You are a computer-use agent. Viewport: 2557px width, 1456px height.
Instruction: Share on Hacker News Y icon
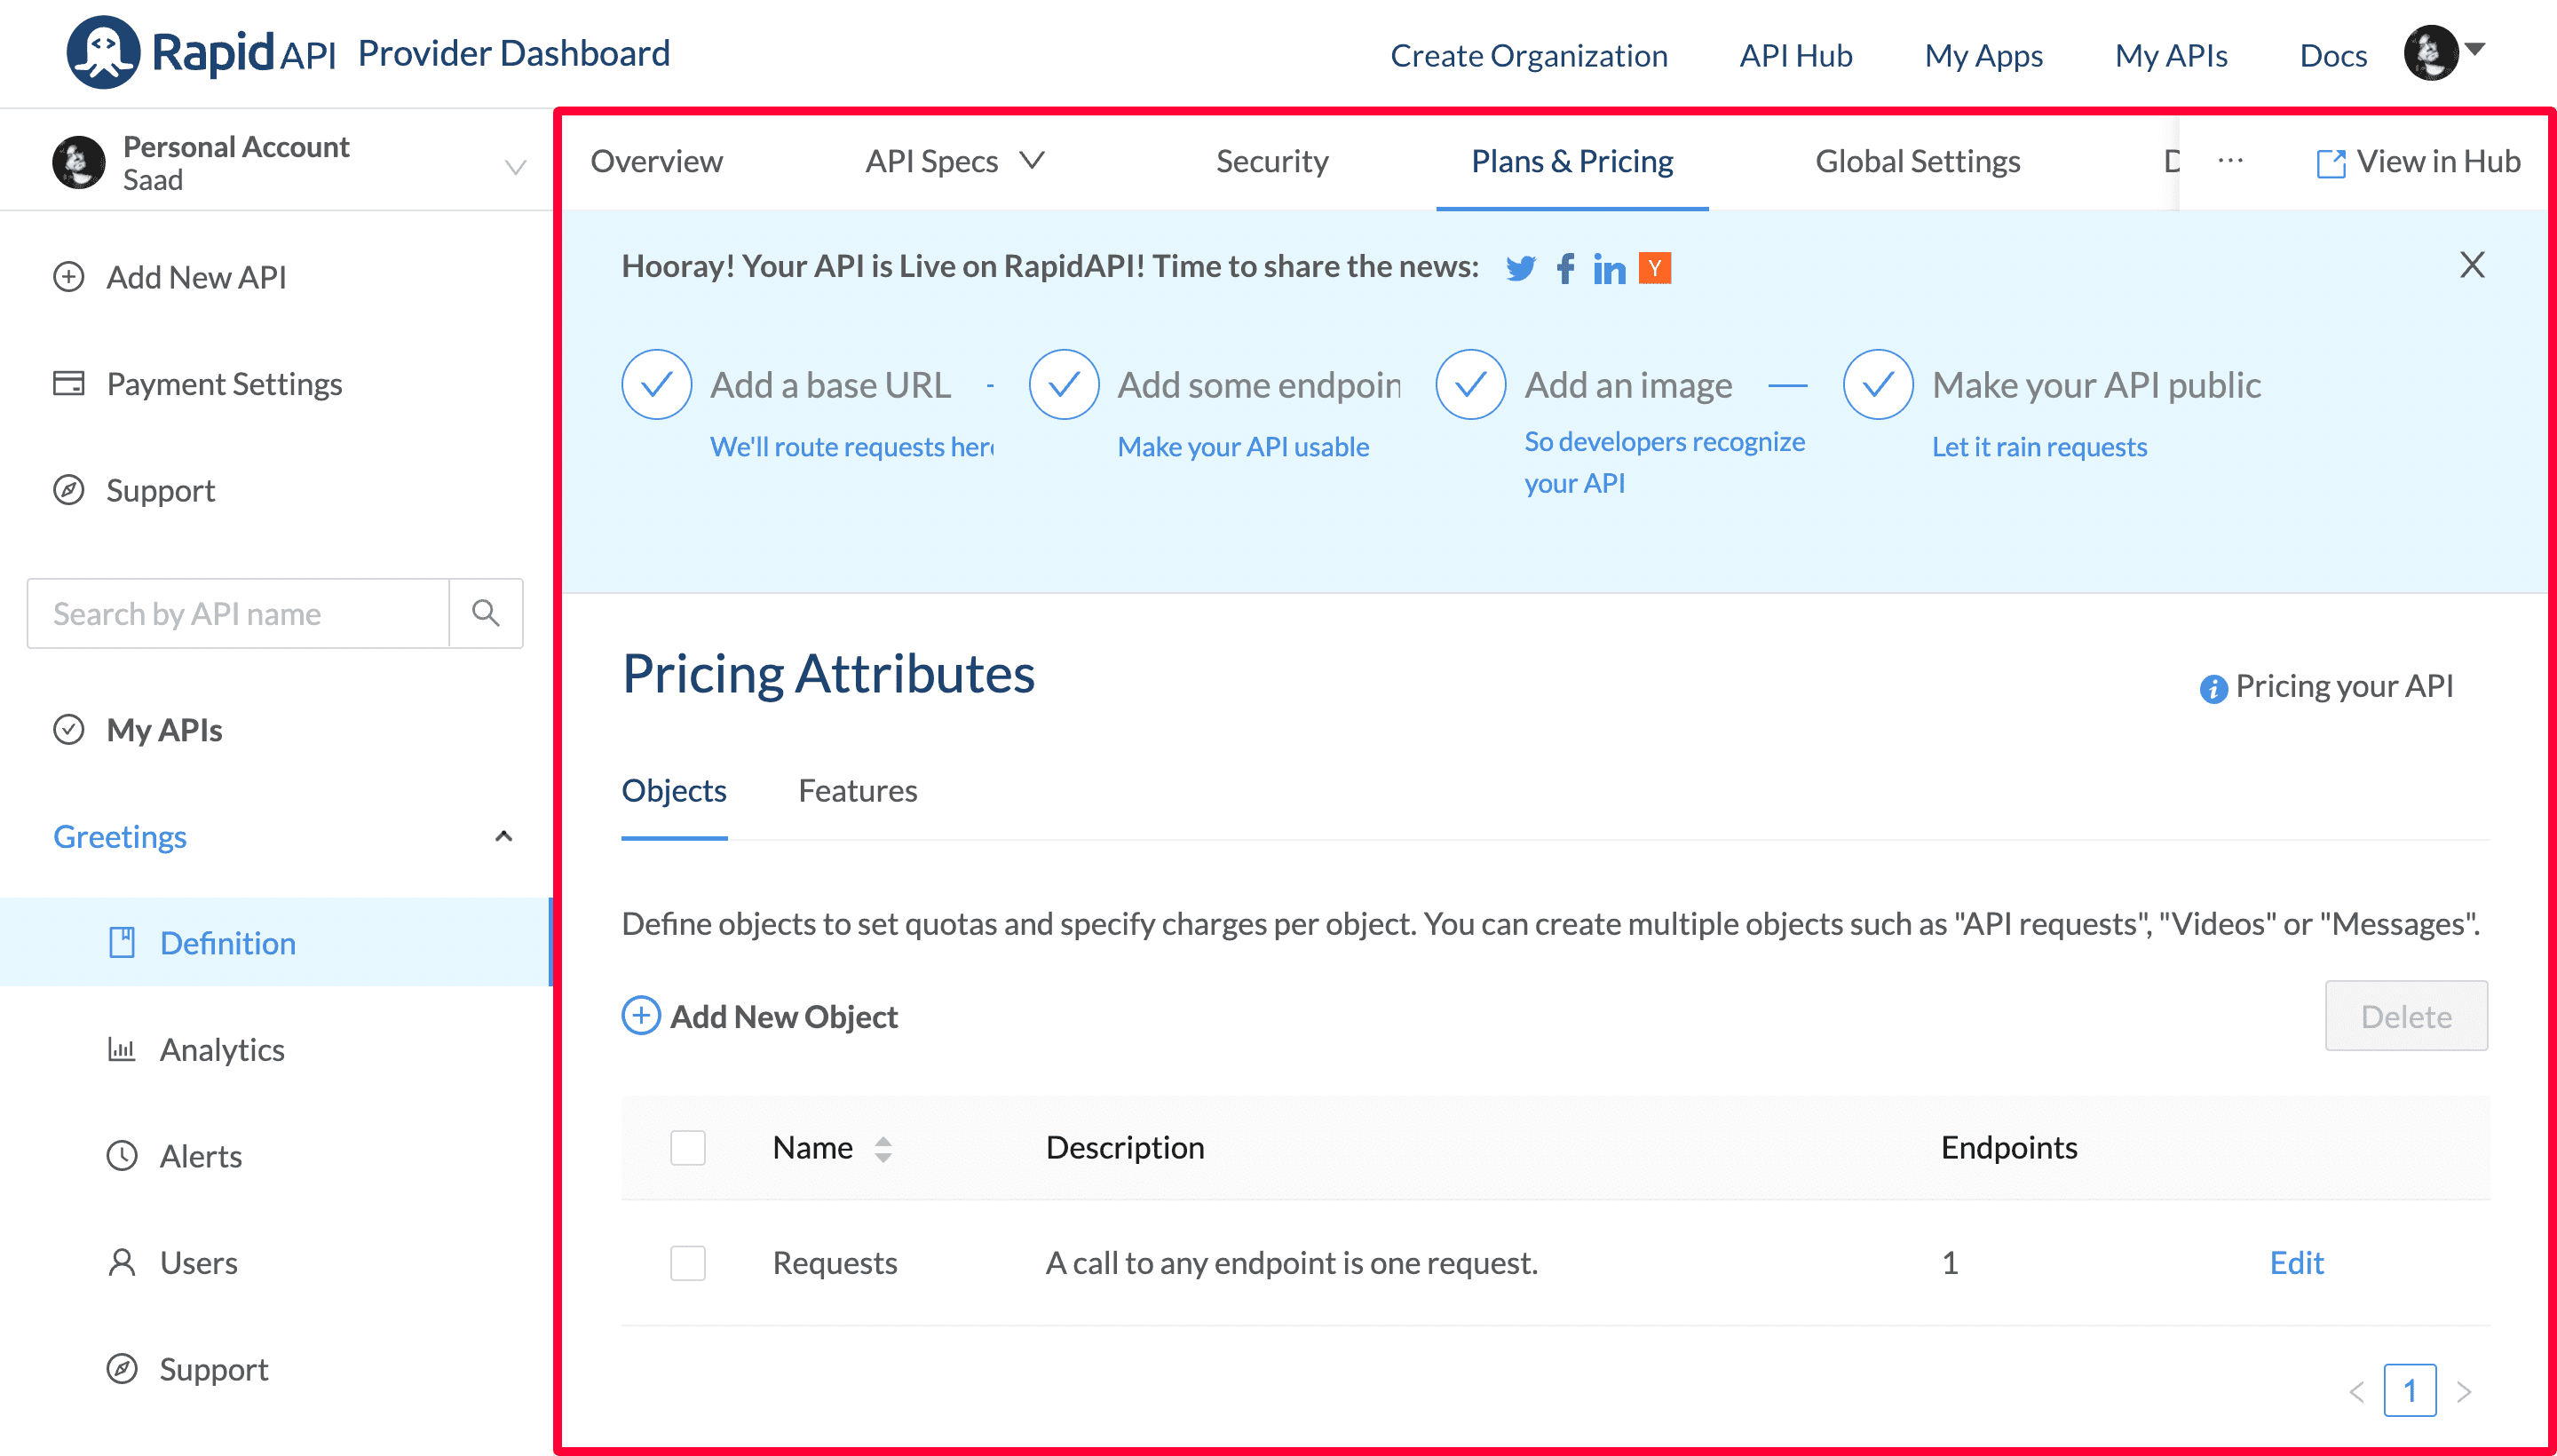pyautogui.click(x=1655, y=268)
